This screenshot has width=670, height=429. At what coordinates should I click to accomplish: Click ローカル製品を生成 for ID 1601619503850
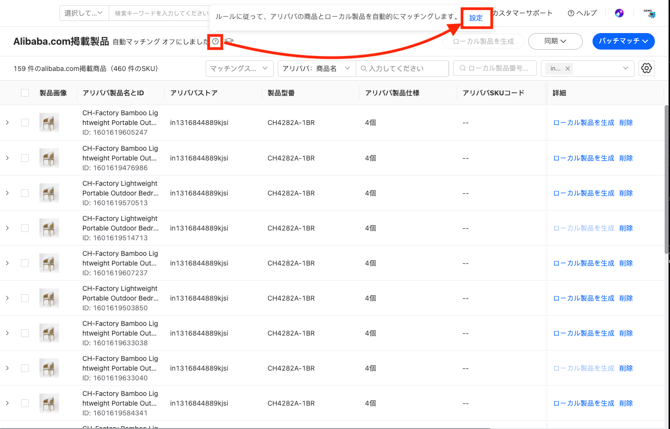pos(583,298)
